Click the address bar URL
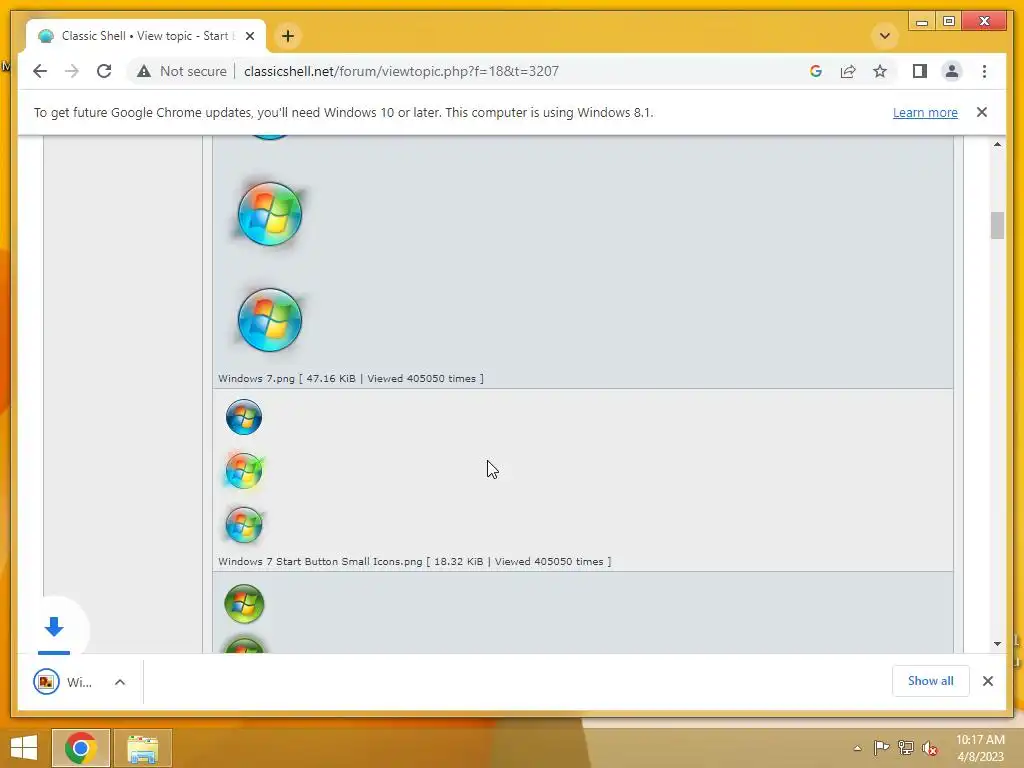Image resolution: width=1024 pixels, height=768 pixels. point(401,71)
